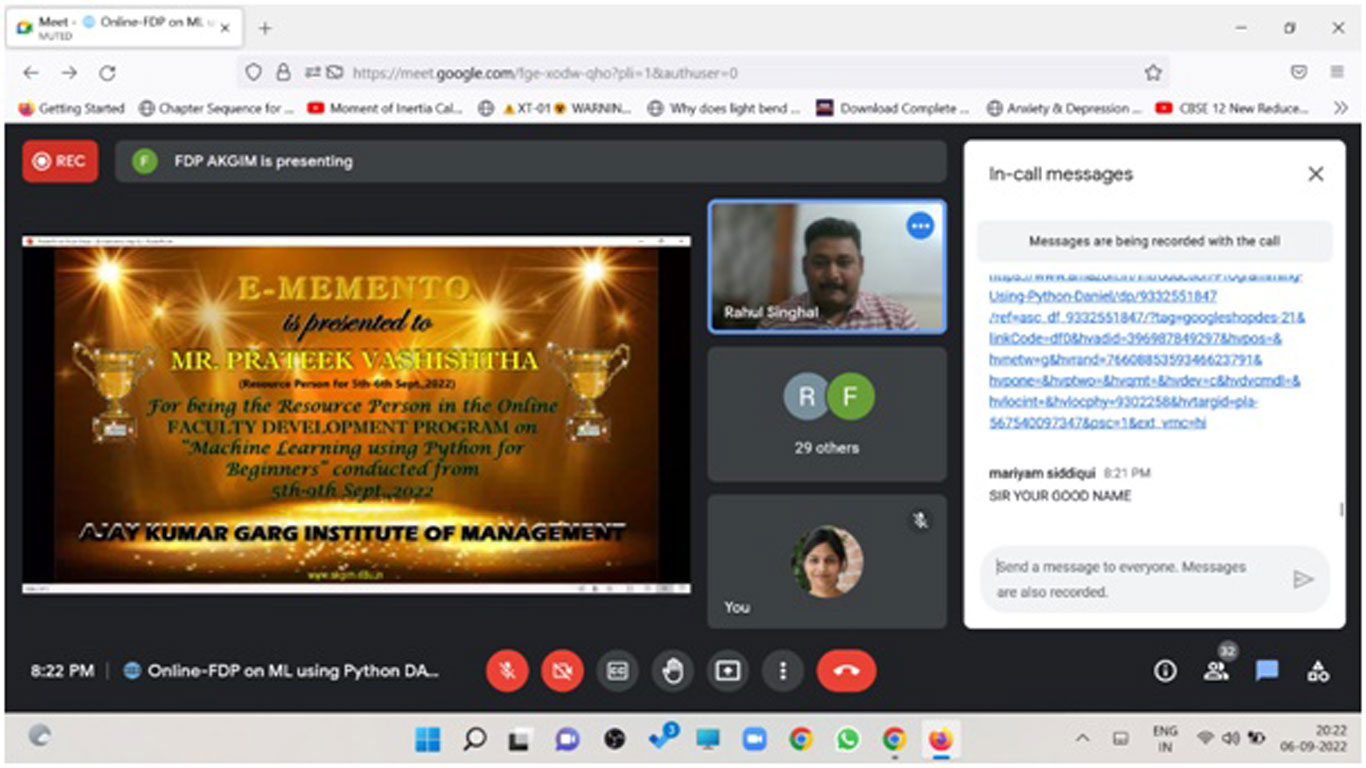
Task: Open the Chapter Sequence for bookmark
Action: (x=216, y=108)
